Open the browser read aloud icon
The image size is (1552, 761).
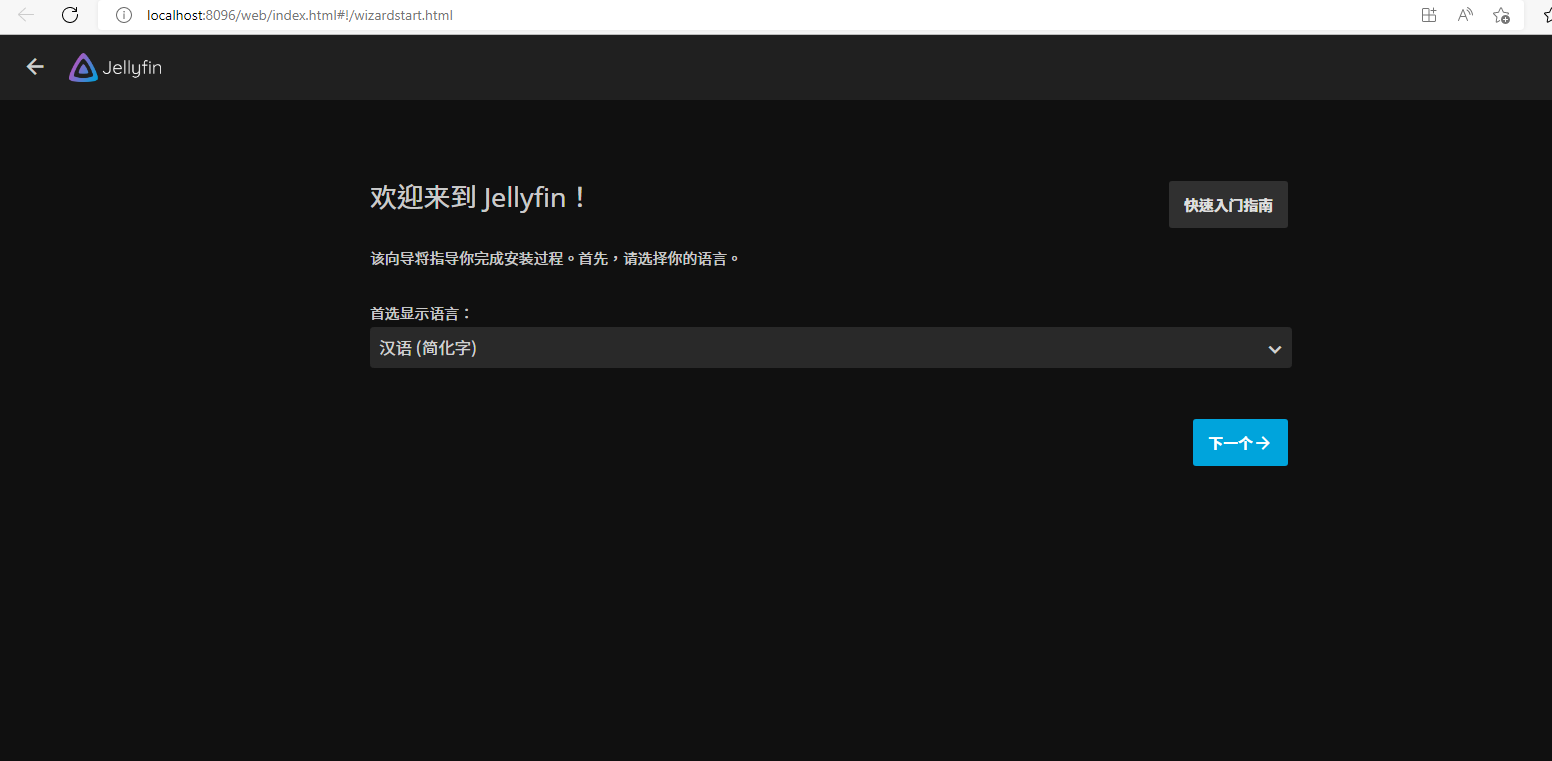(1465, 15)
